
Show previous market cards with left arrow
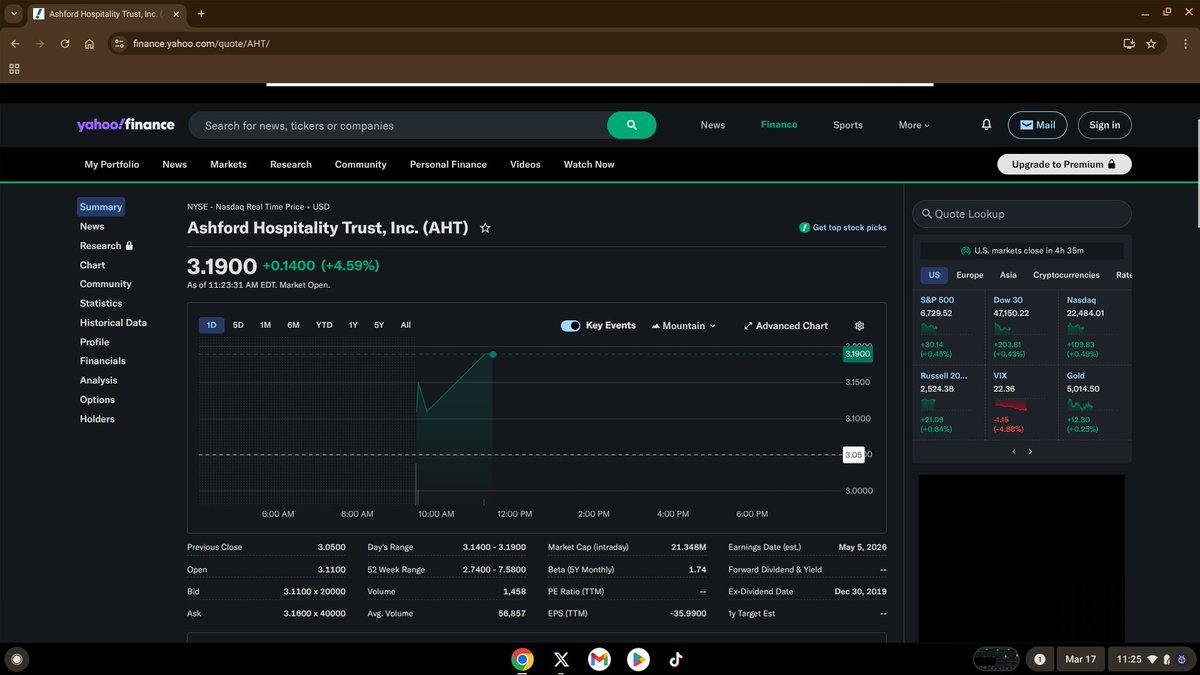click(1013, 451)
